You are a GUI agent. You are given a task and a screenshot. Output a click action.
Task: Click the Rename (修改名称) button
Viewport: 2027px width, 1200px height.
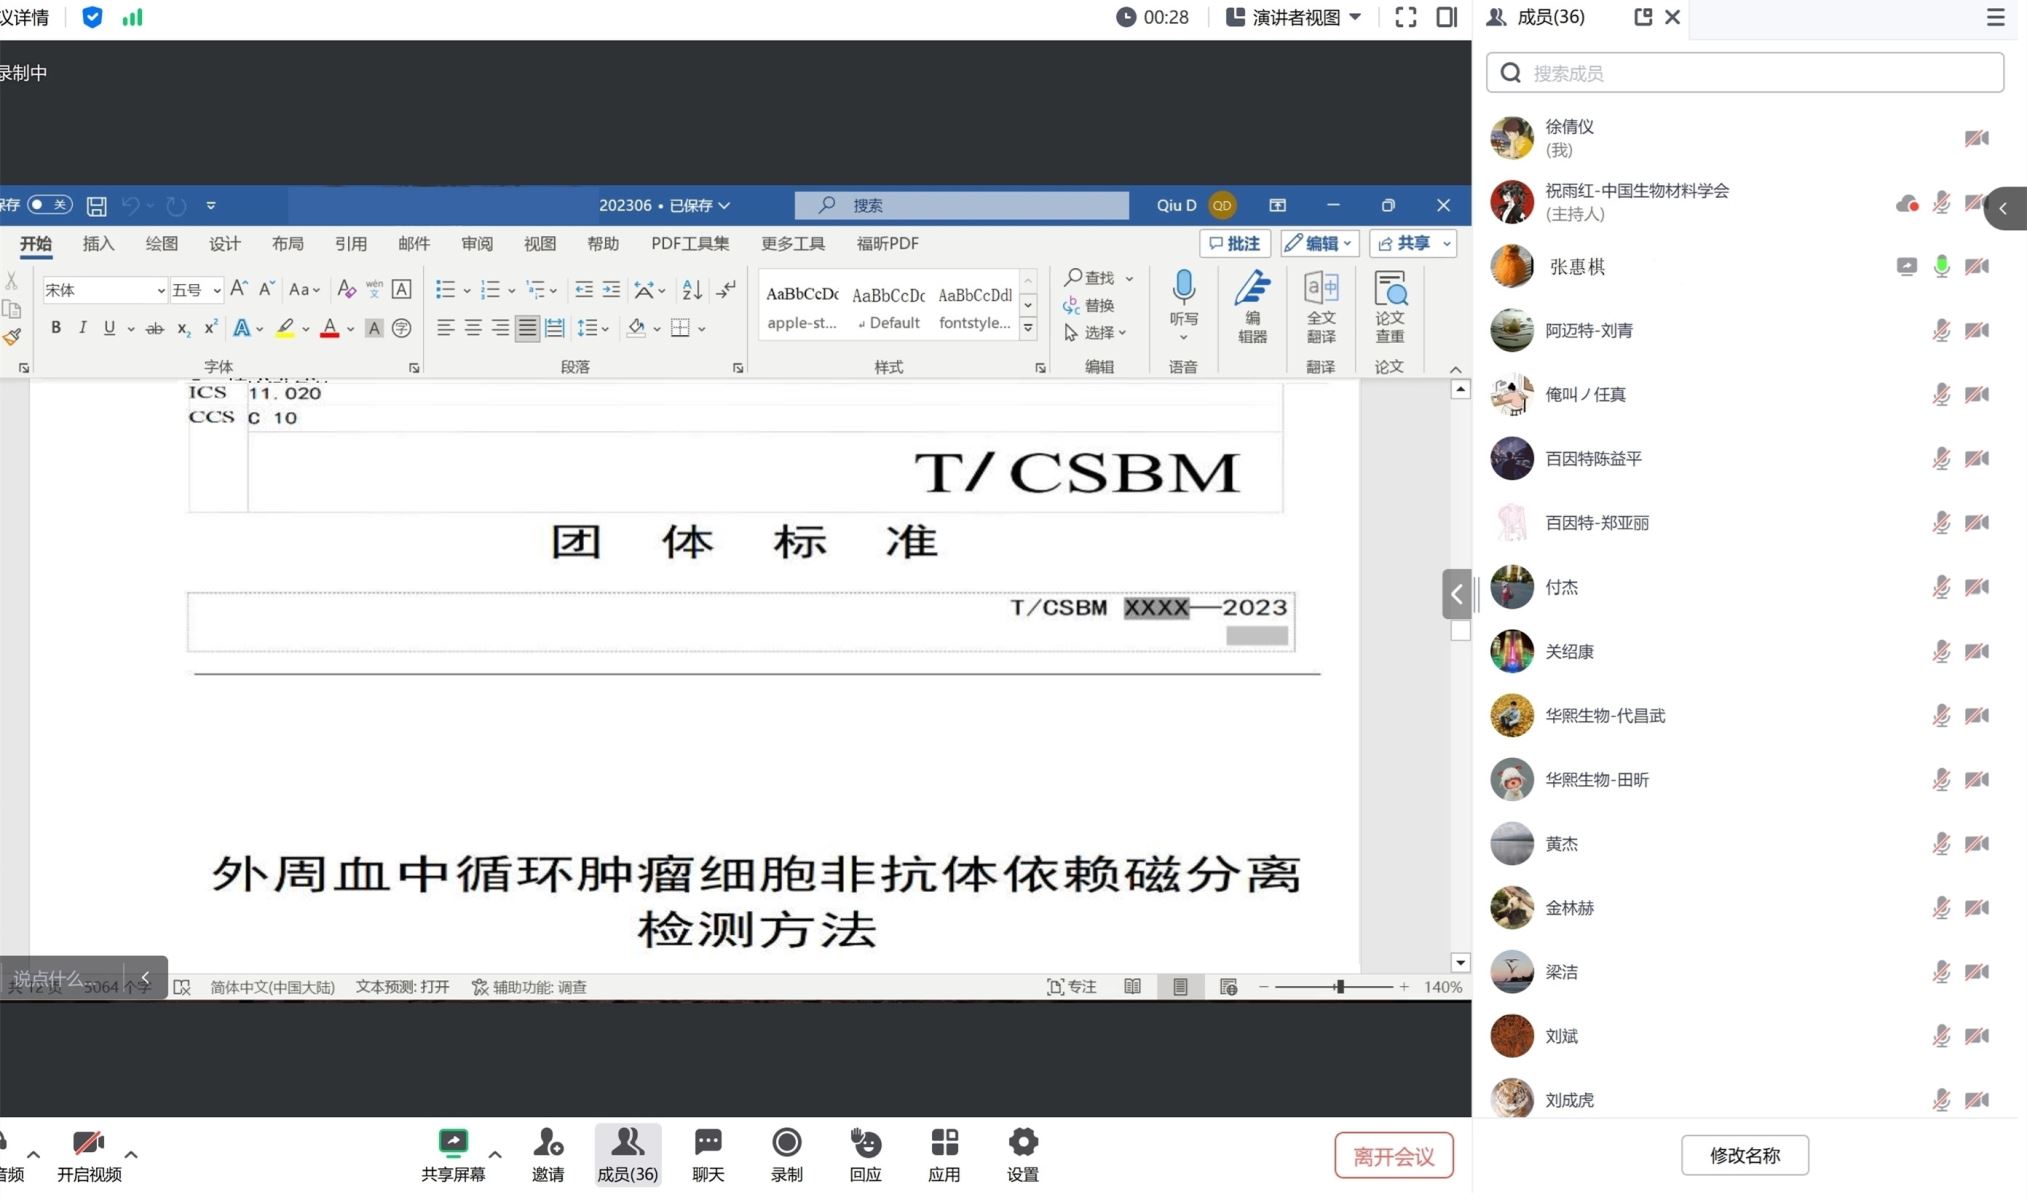click(x=1744, y=1155)
